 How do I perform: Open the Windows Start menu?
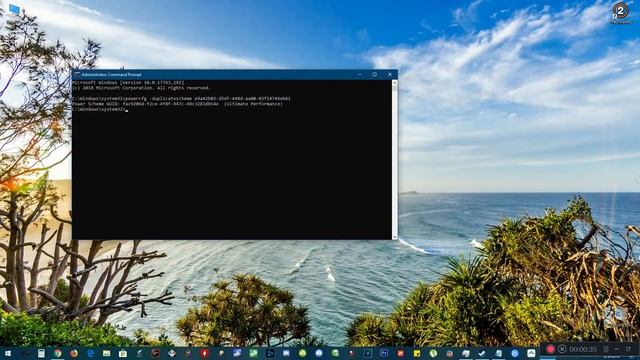7,353
